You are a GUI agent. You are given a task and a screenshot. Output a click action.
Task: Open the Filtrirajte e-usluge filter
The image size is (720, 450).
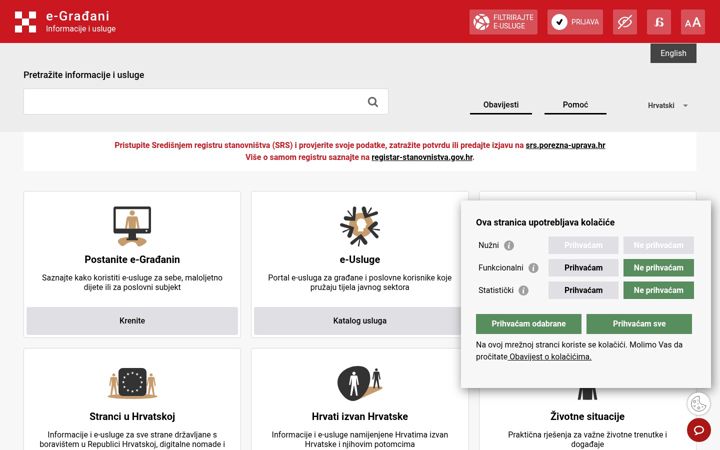click(503, 22)
